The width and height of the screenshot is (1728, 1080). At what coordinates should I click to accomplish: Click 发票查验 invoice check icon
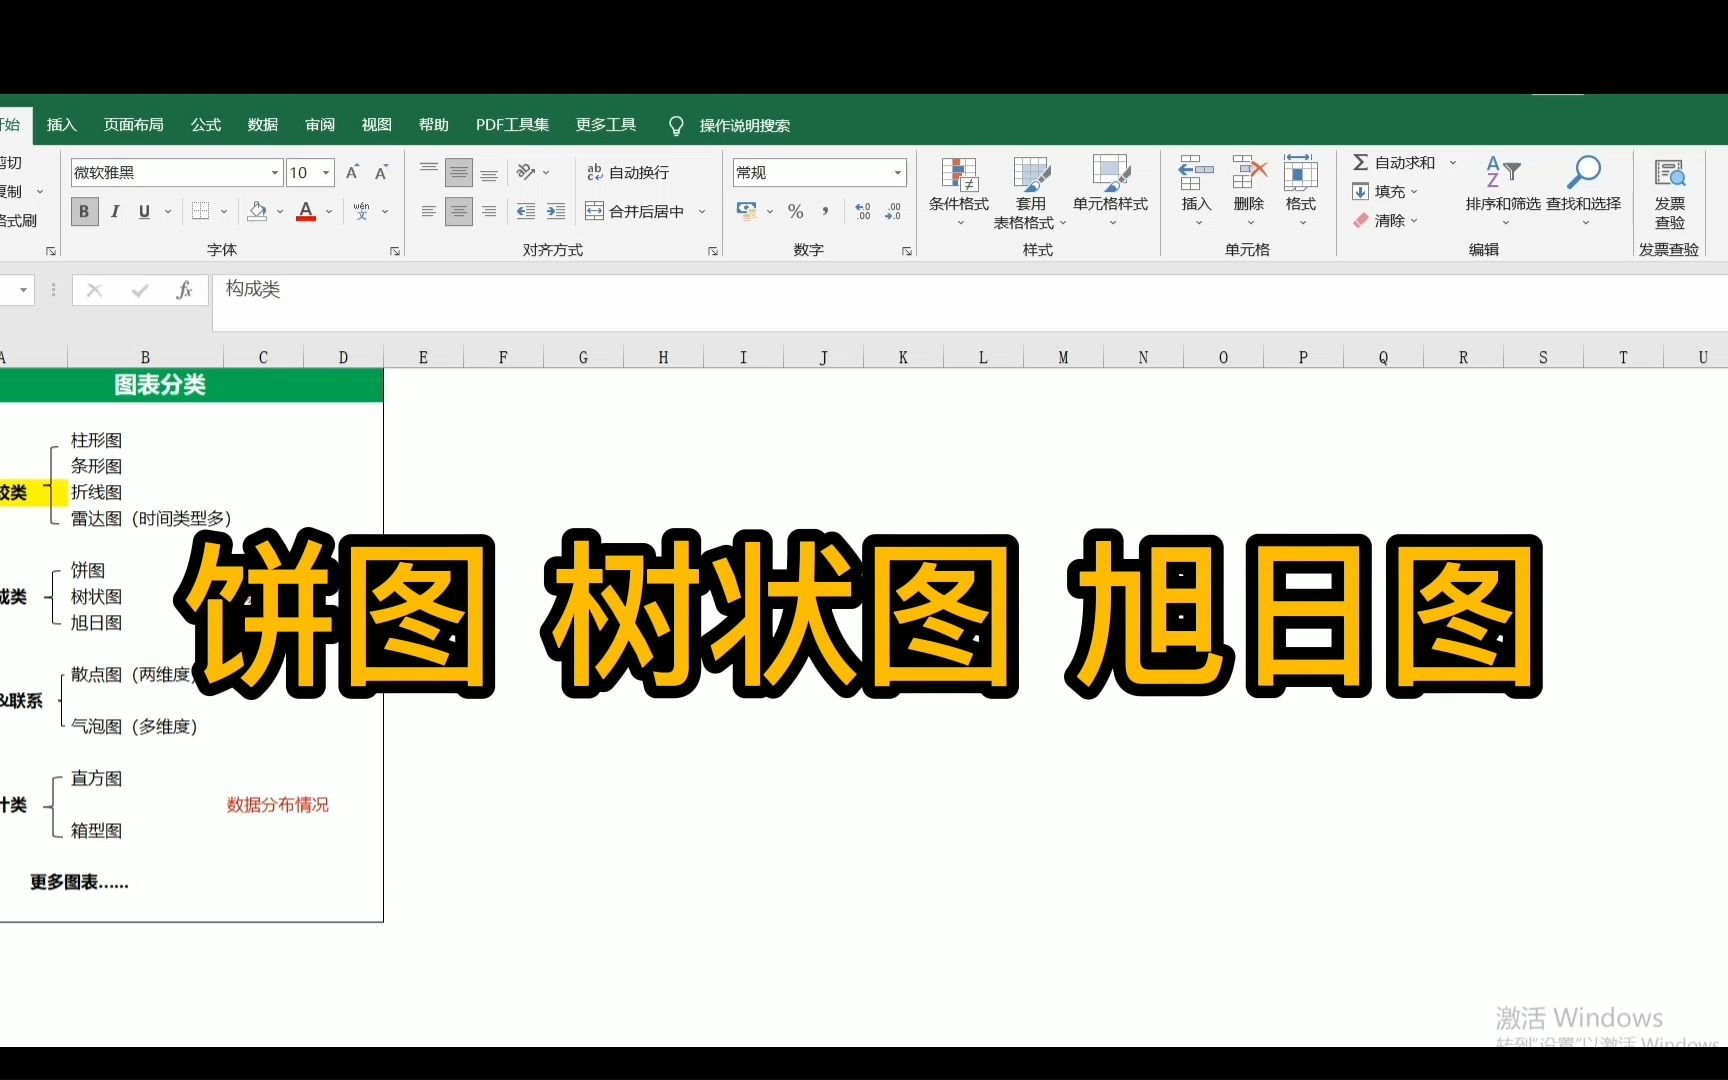pos(1670,192)
